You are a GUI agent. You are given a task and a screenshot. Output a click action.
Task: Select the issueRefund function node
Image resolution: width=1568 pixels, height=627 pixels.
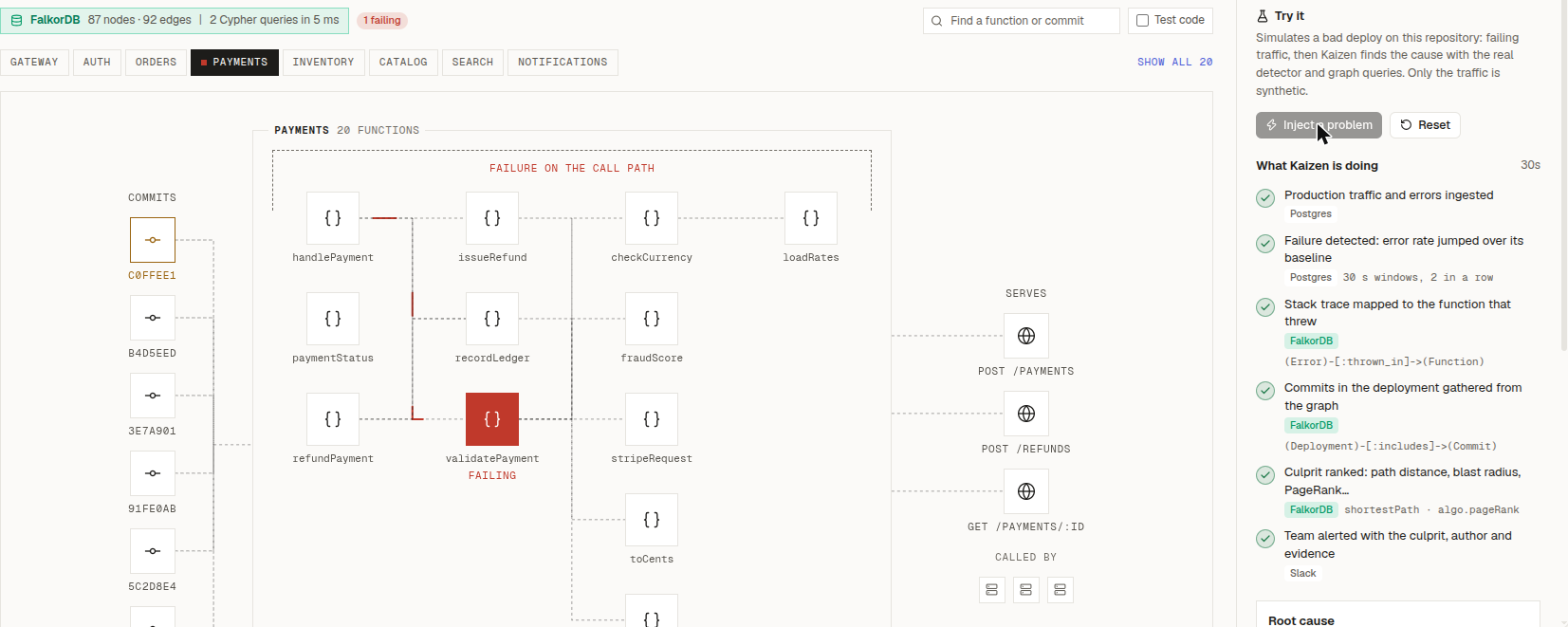pyautogui.click(x=492, y=218)
